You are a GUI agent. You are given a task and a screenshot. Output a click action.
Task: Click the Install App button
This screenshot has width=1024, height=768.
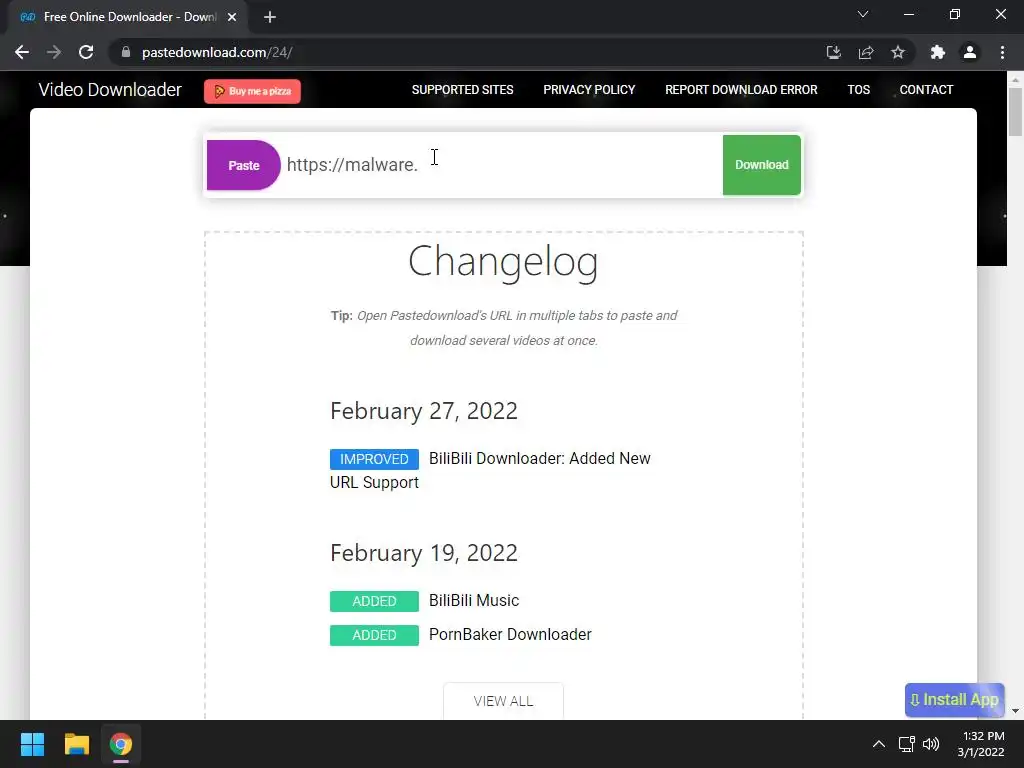tap(954, 699)
